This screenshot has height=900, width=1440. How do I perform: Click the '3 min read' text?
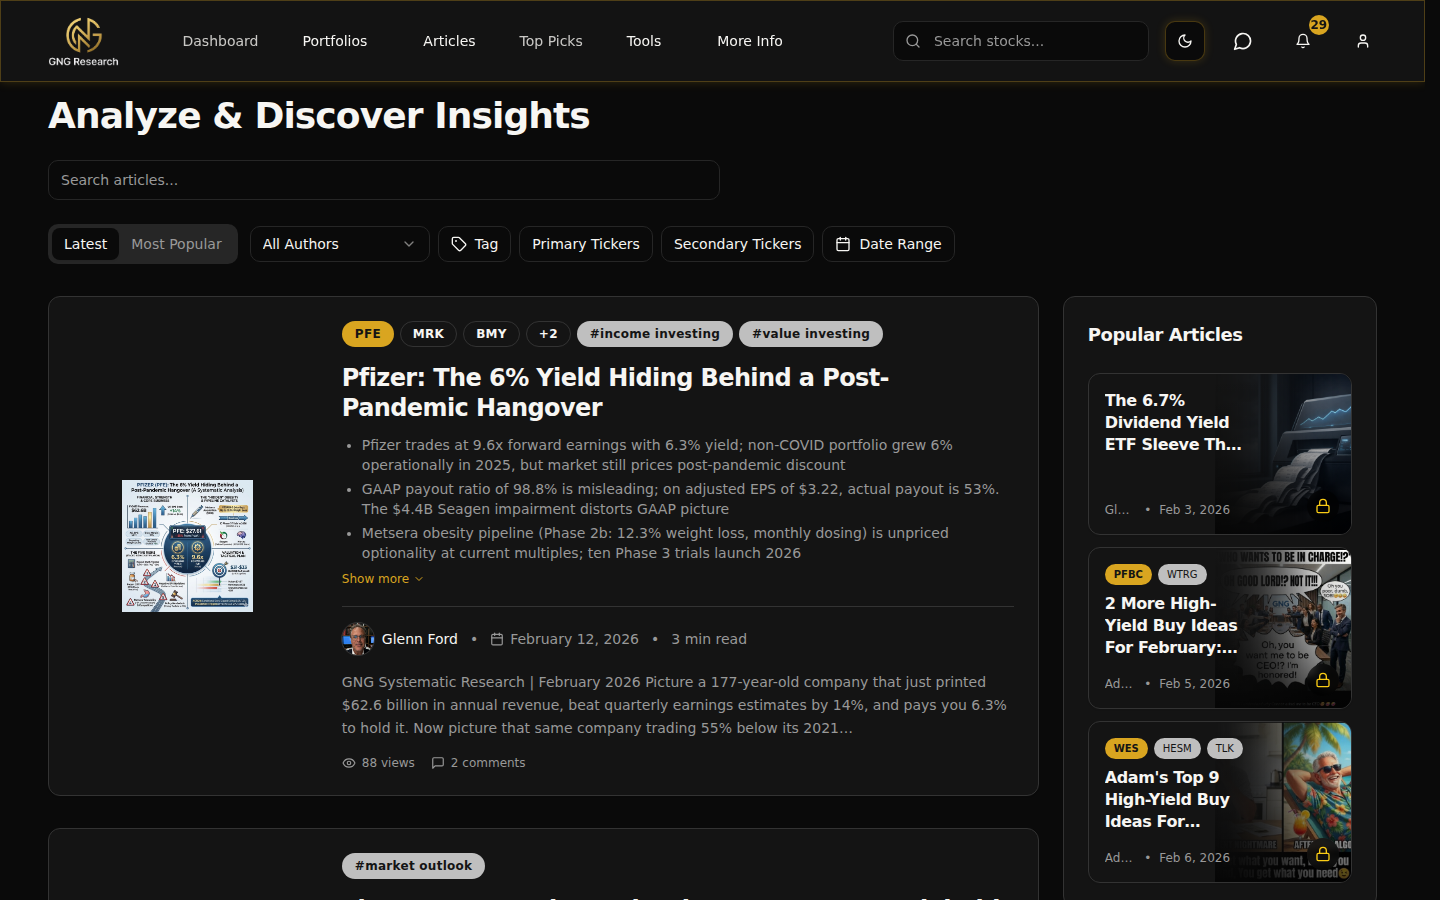[x=709, y=639]
